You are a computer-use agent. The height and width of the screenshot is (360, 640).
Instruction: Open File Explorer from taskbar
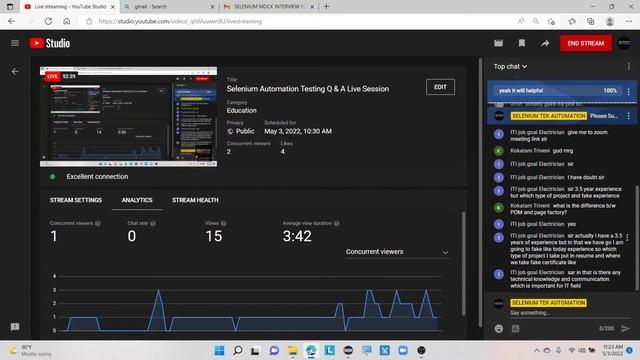[x=293, y=350]
